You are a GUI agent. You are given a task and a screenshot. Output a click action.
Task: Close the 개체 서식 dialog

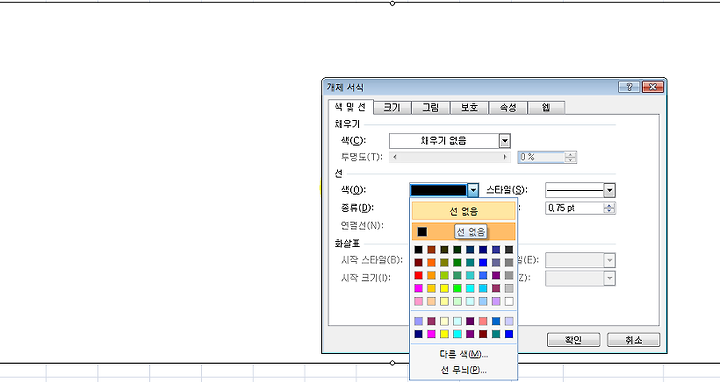click(x=652, y=87)
